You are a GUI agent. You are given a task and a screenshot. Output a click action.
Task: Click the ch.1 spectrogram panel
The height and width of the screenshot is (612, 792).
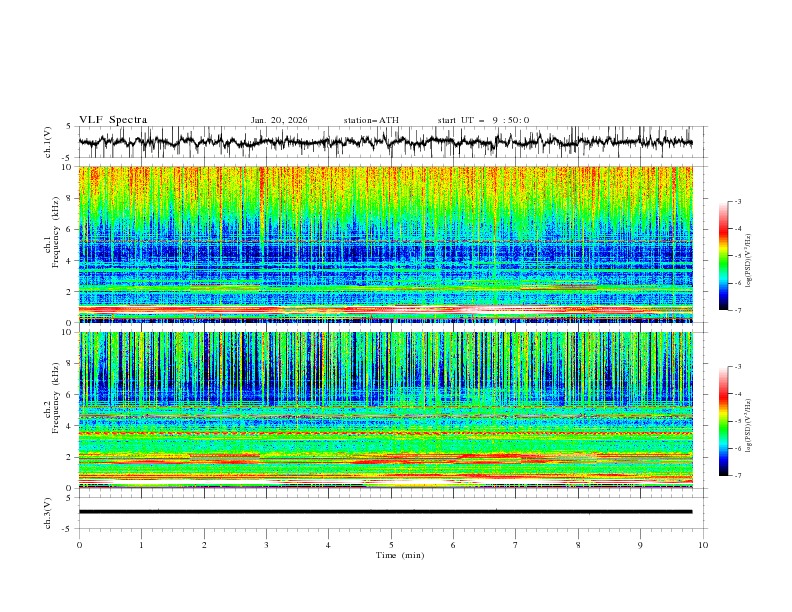click(385, 244)
